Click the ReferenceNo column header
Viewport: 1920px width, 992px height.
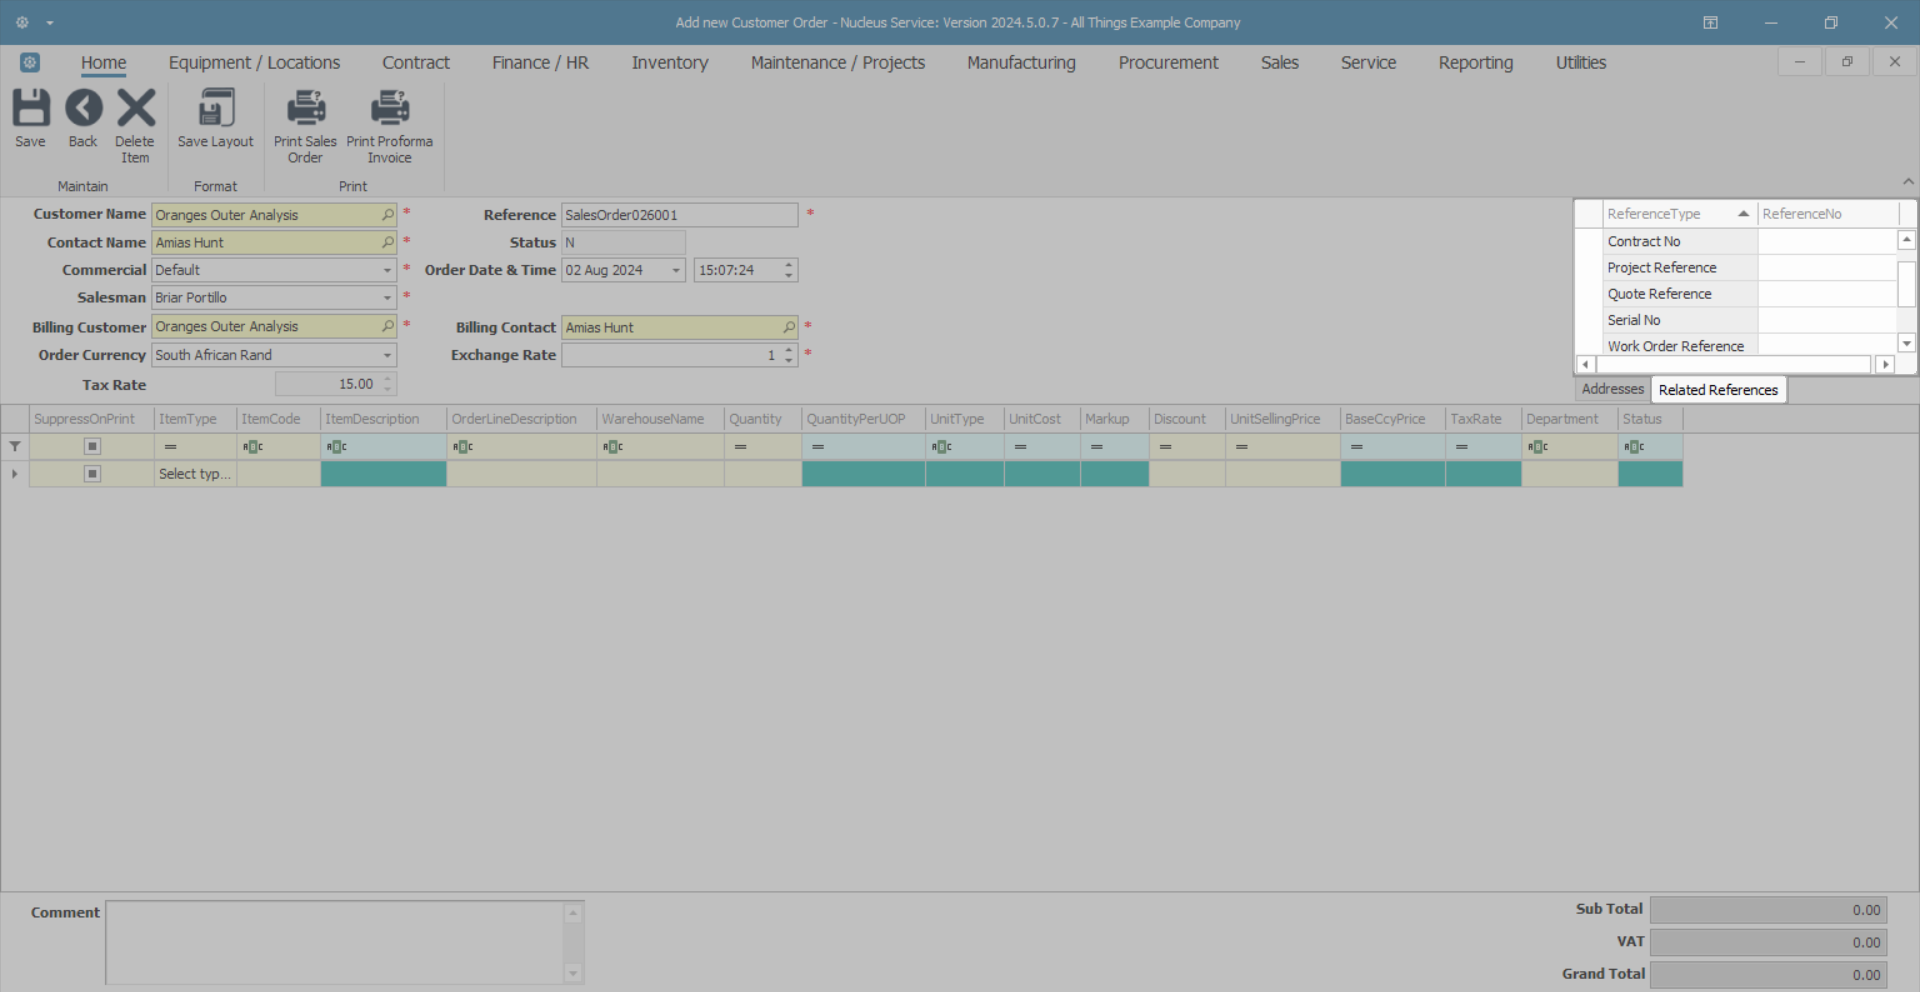[1829, 214]
